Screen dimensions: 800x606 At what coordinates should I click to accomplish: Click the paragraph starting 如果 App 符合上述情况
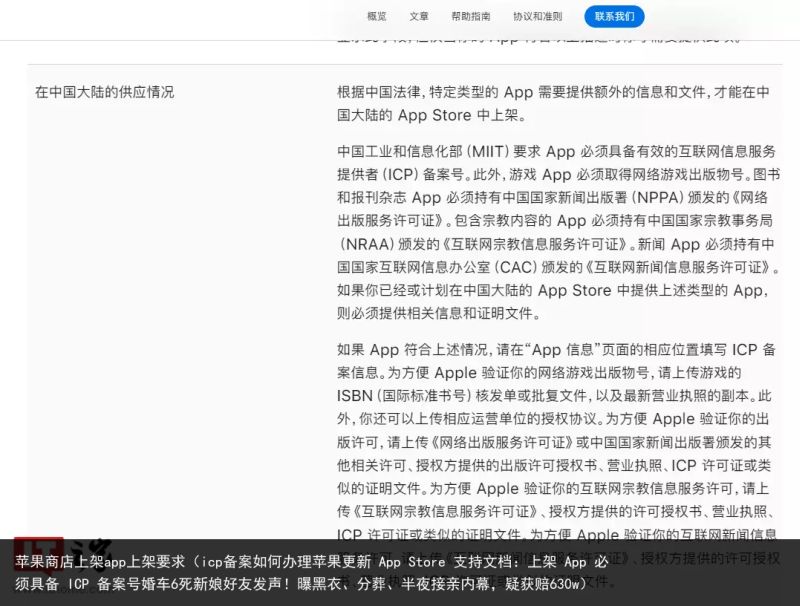556,465
